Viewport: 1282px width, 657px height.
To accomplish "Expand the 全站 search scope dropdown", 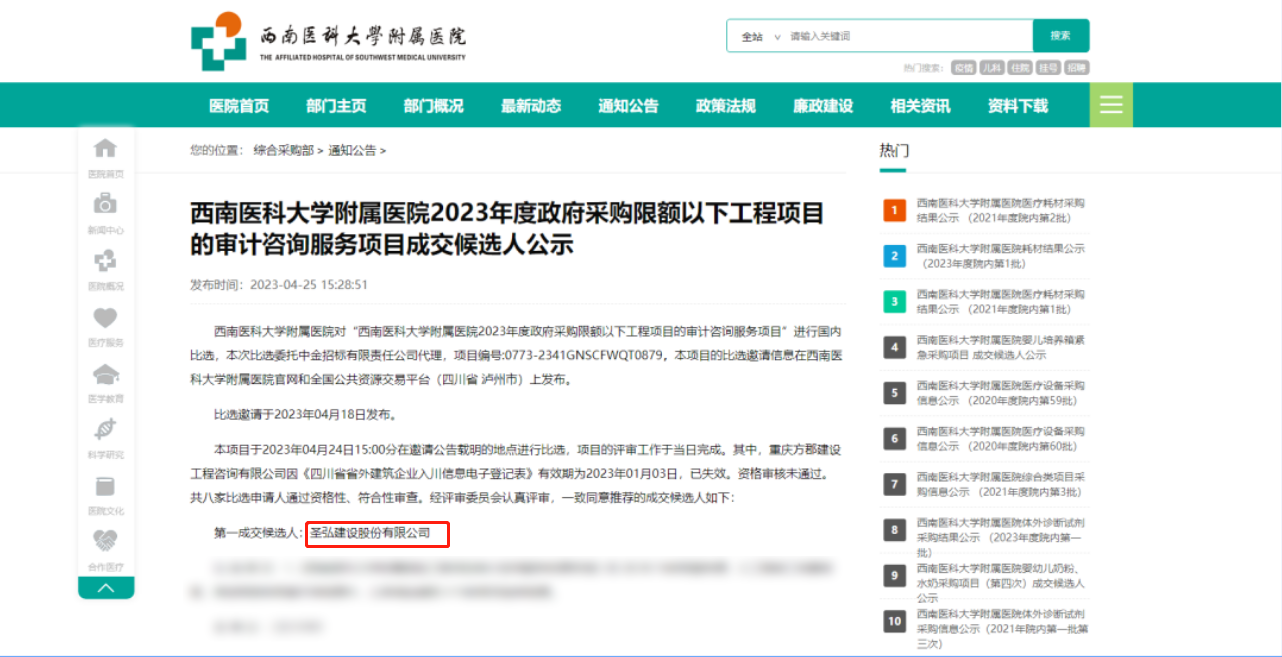I will click(760, 36).
